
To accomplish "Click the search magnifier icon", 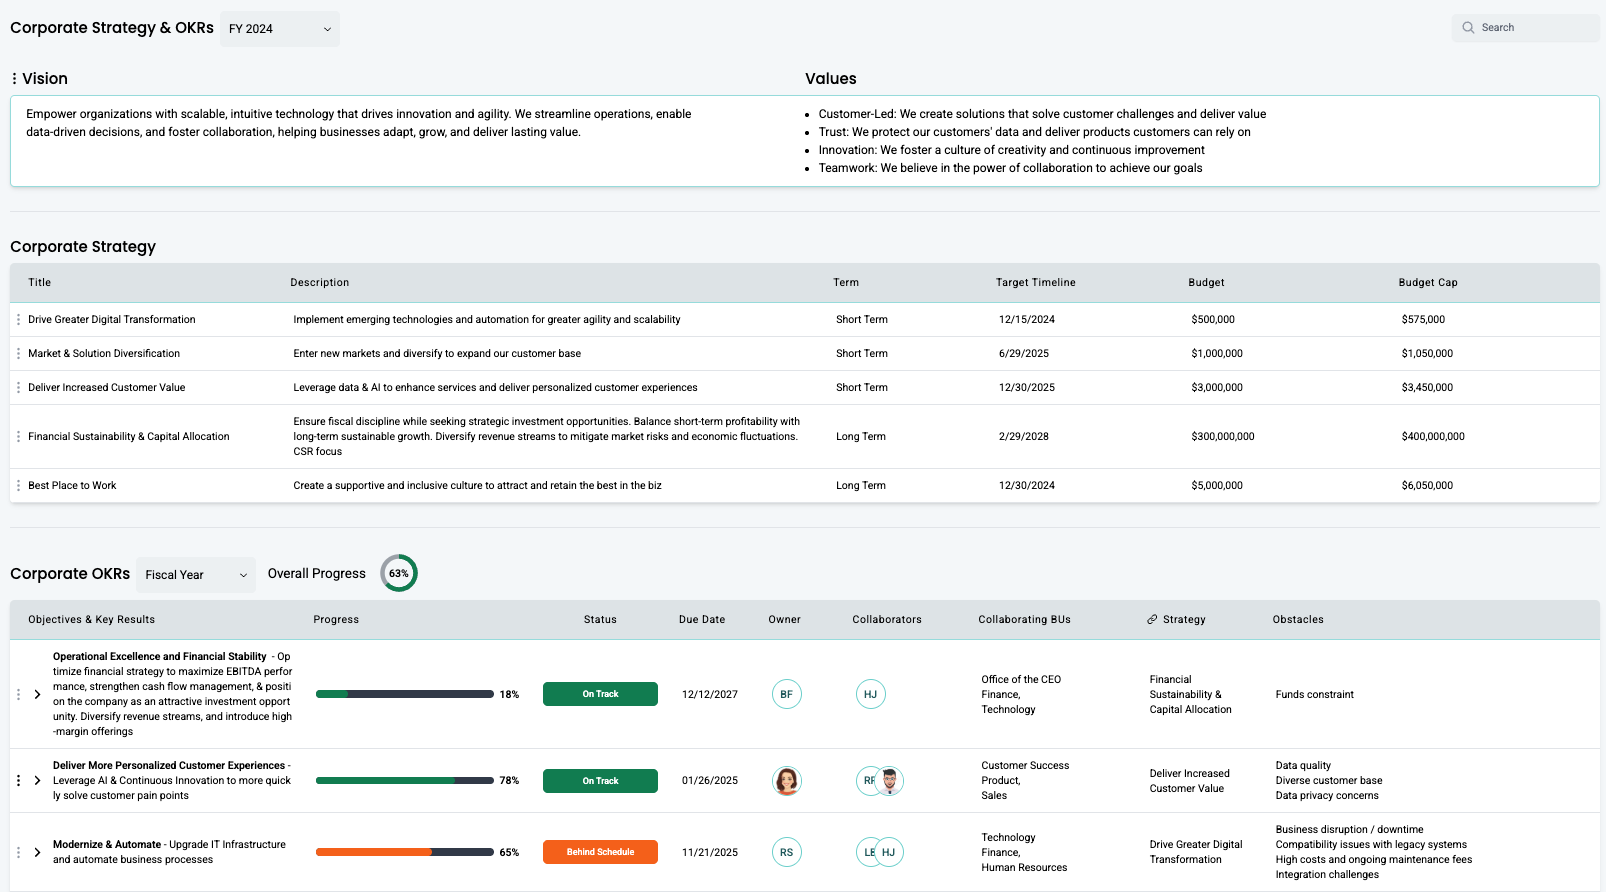I will pyautogui.click(x=1468, y=28).
